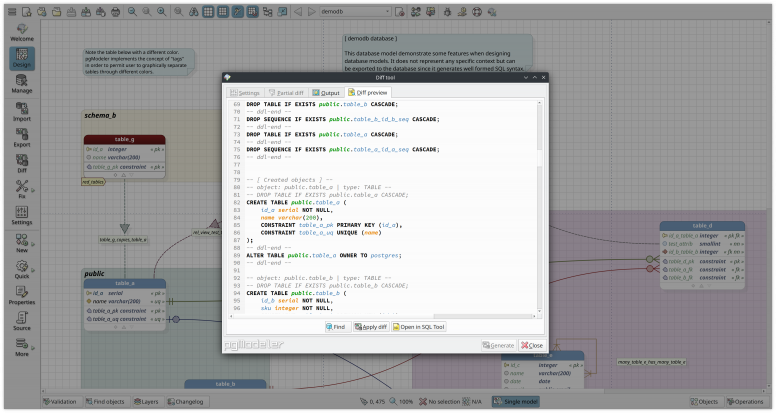Viewport: 776px width, 413px height.
Task: Click the Quick actions sidebar icon
Action: click(22, 270)
